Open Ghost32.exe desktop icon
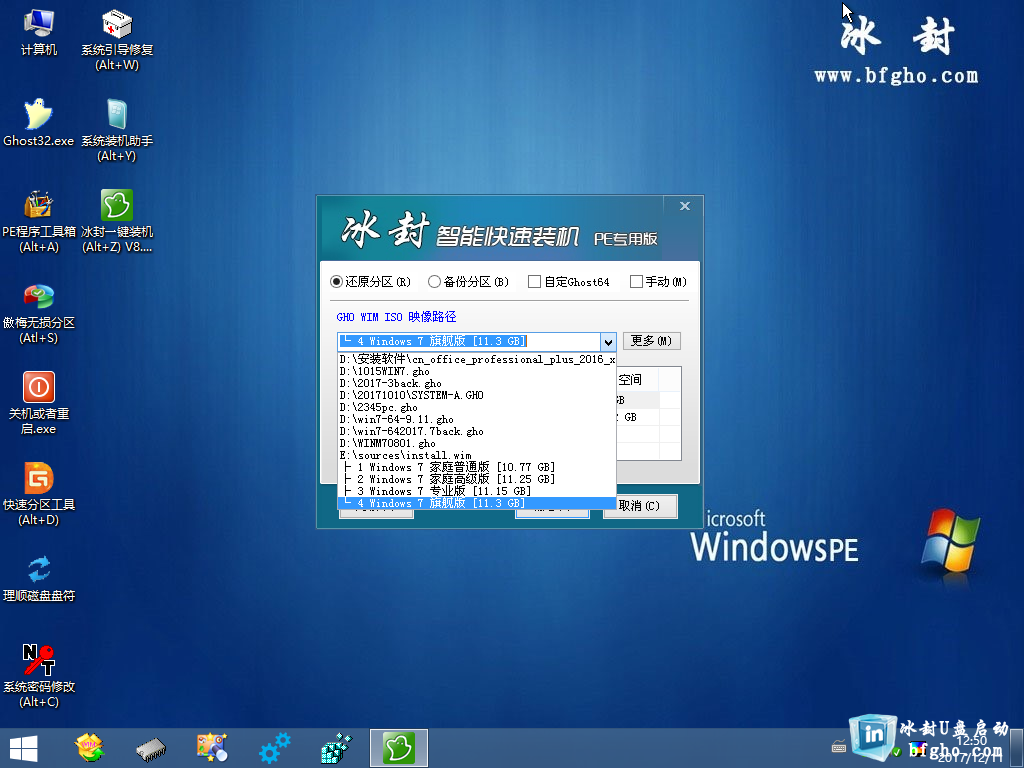1024x768 pixels. pos(39,123)
